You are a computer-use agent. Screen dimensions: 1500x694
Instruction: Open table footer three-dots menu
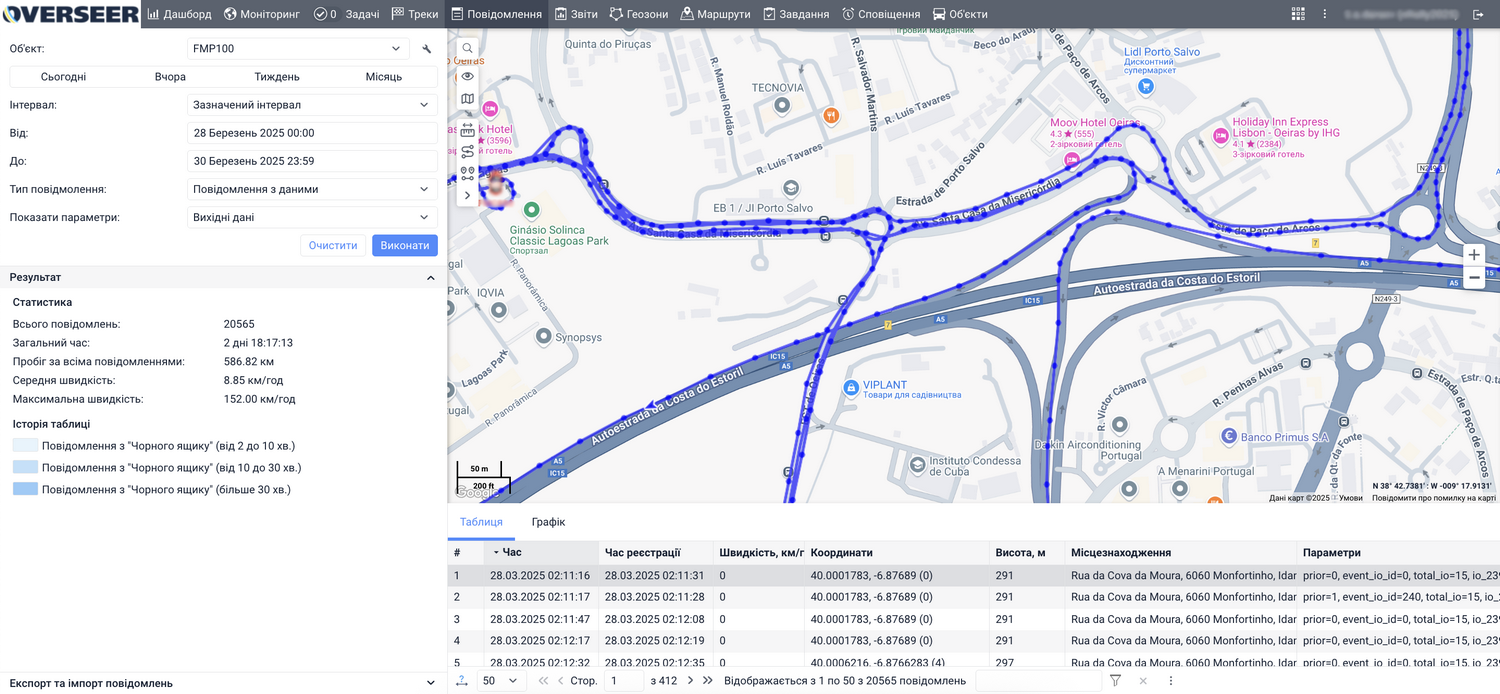point(1170,680)
